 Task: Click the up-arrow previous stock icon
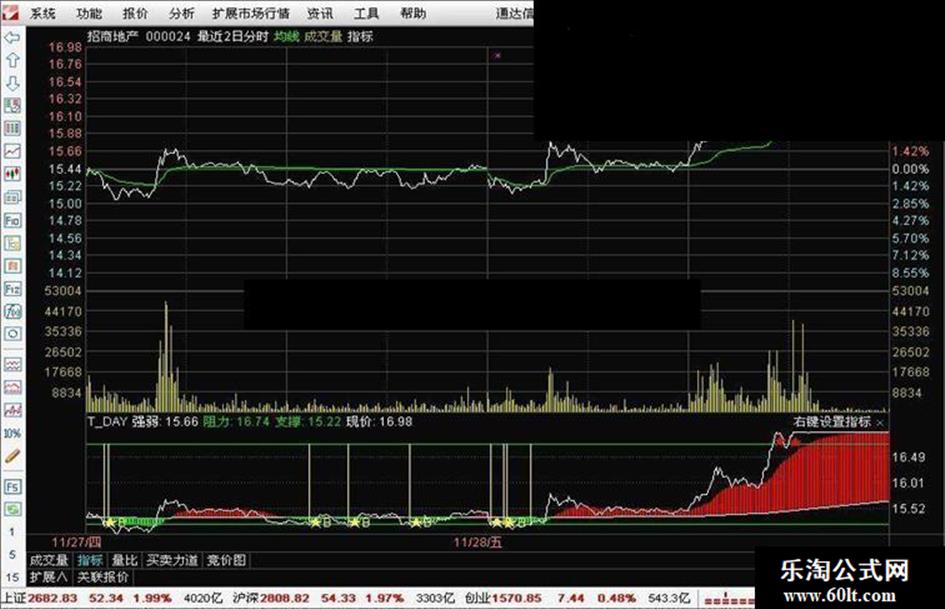[12, 60]
